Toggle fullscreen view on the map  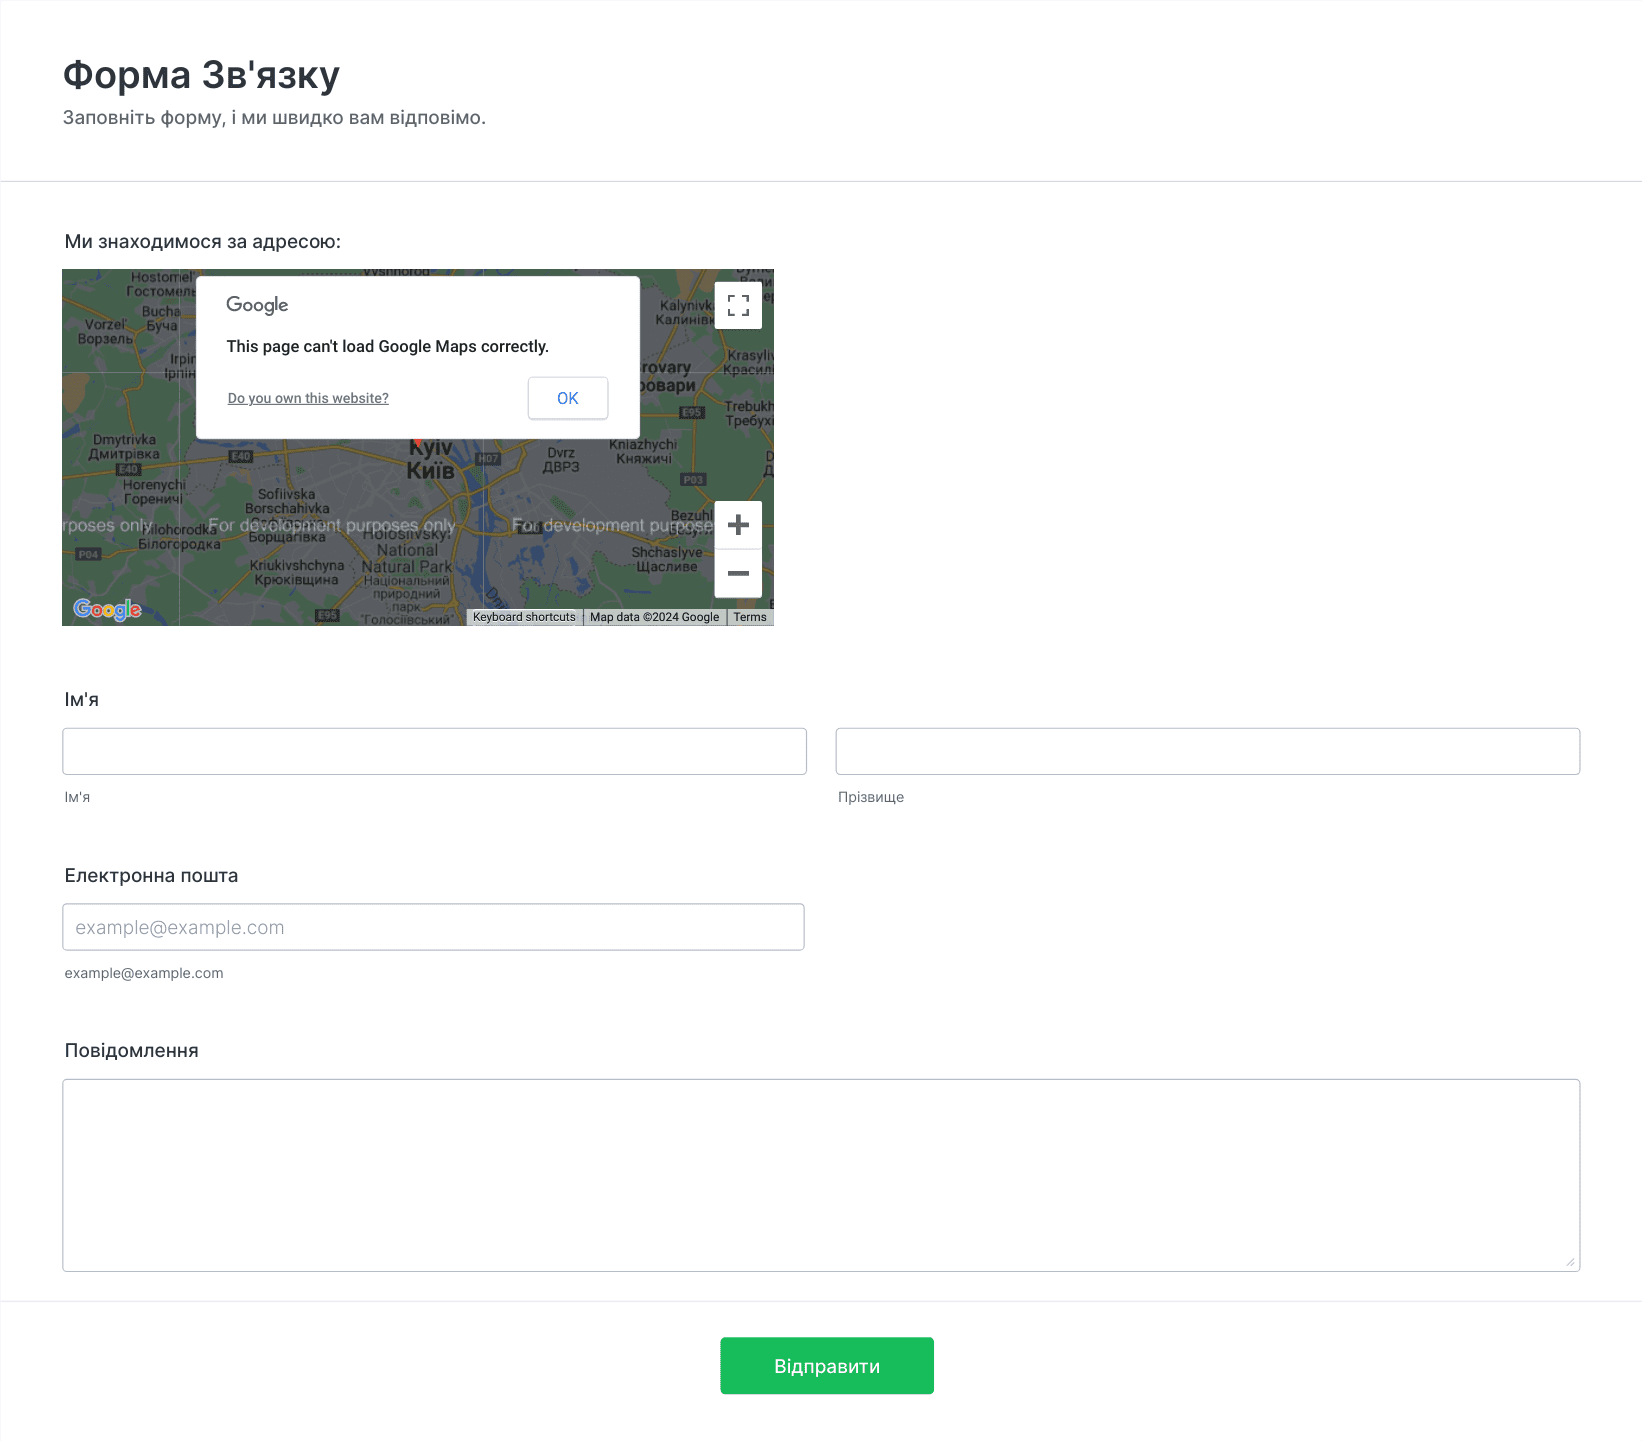738,306
